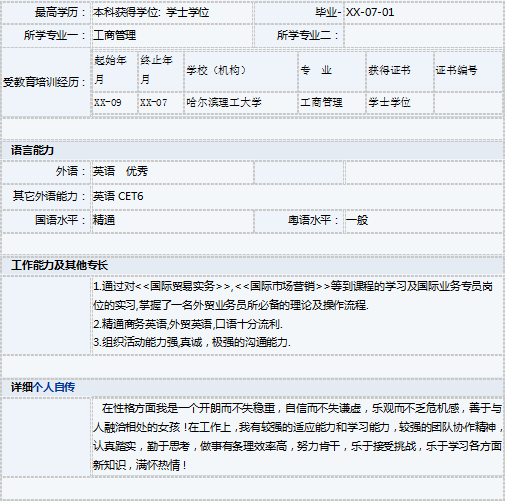Click the 精通商务英语 skills line

[188, 324]
